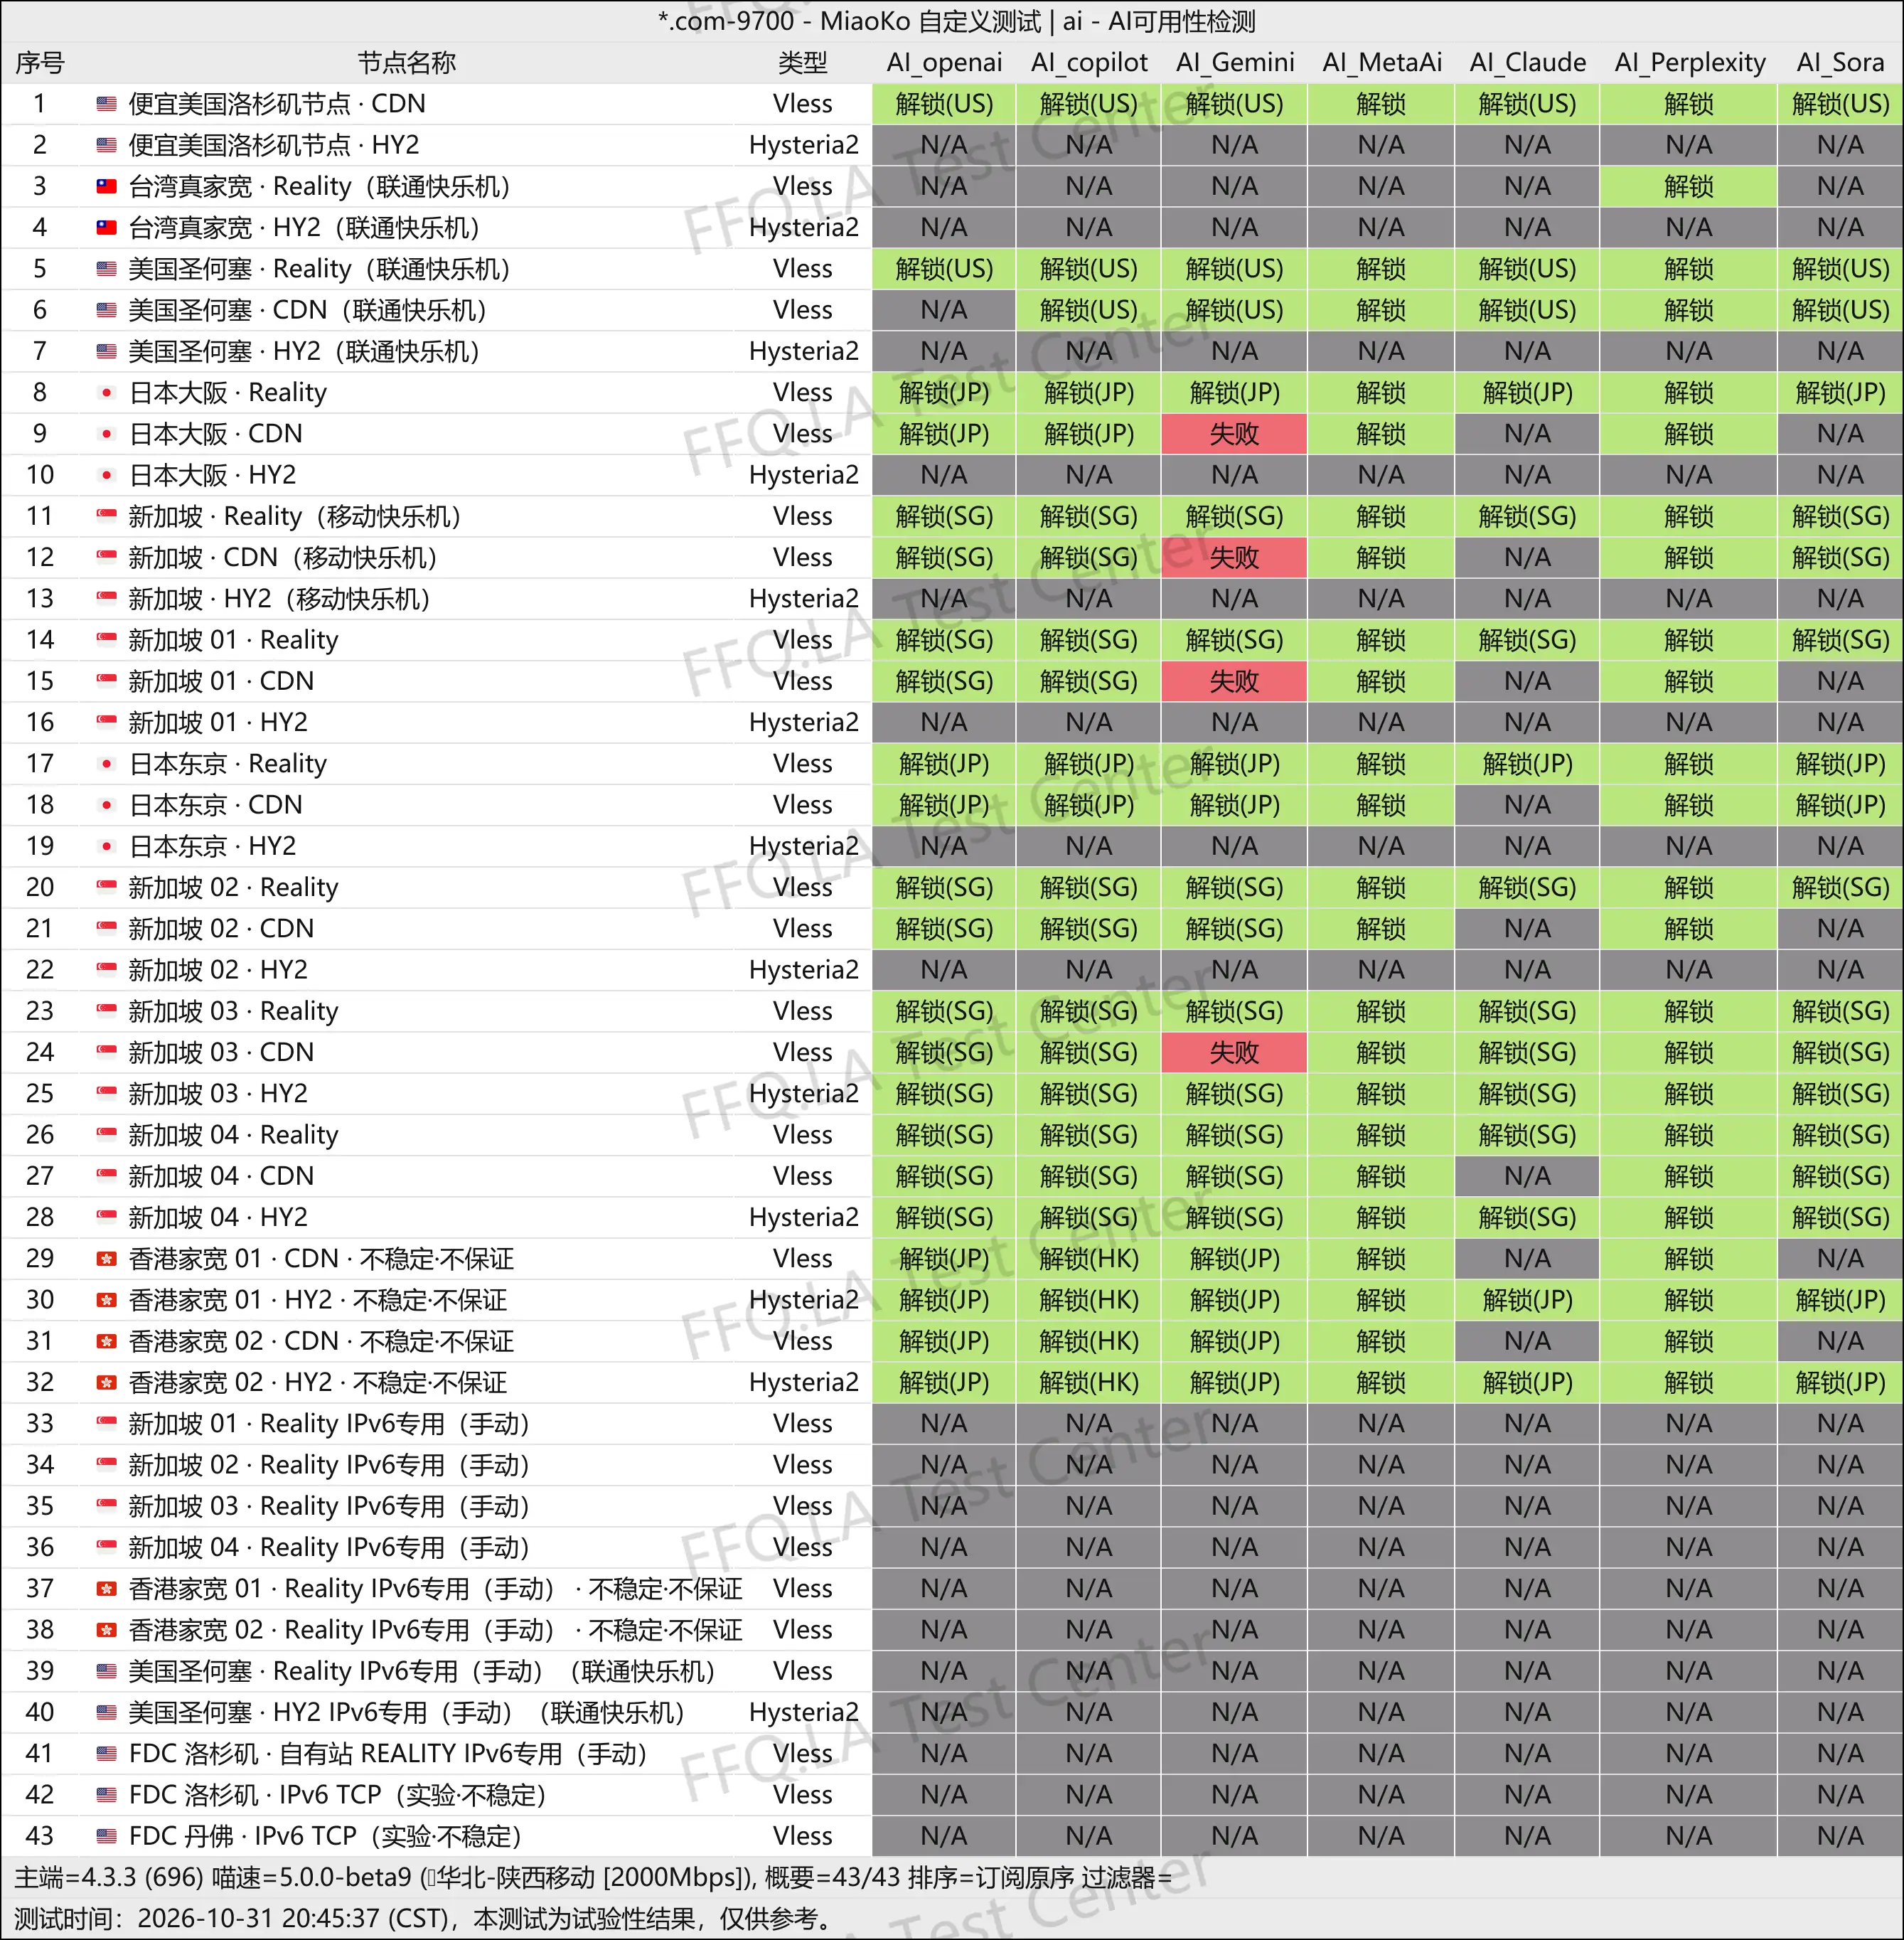This screenshot has height=1940, width=1904.
Task: Click the 失败 Gemini cell in row 15
Action: 1234,681
